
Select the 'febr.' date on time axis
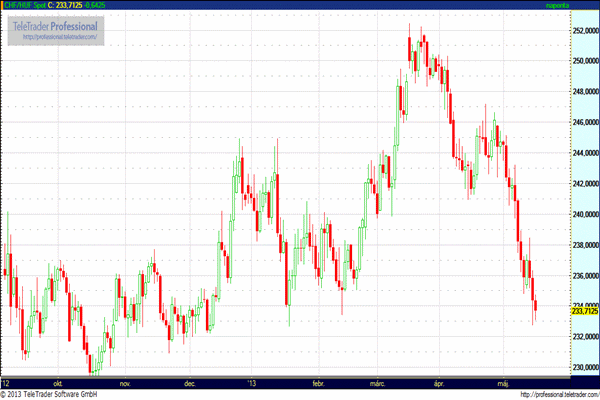click(x=318, y=382)
